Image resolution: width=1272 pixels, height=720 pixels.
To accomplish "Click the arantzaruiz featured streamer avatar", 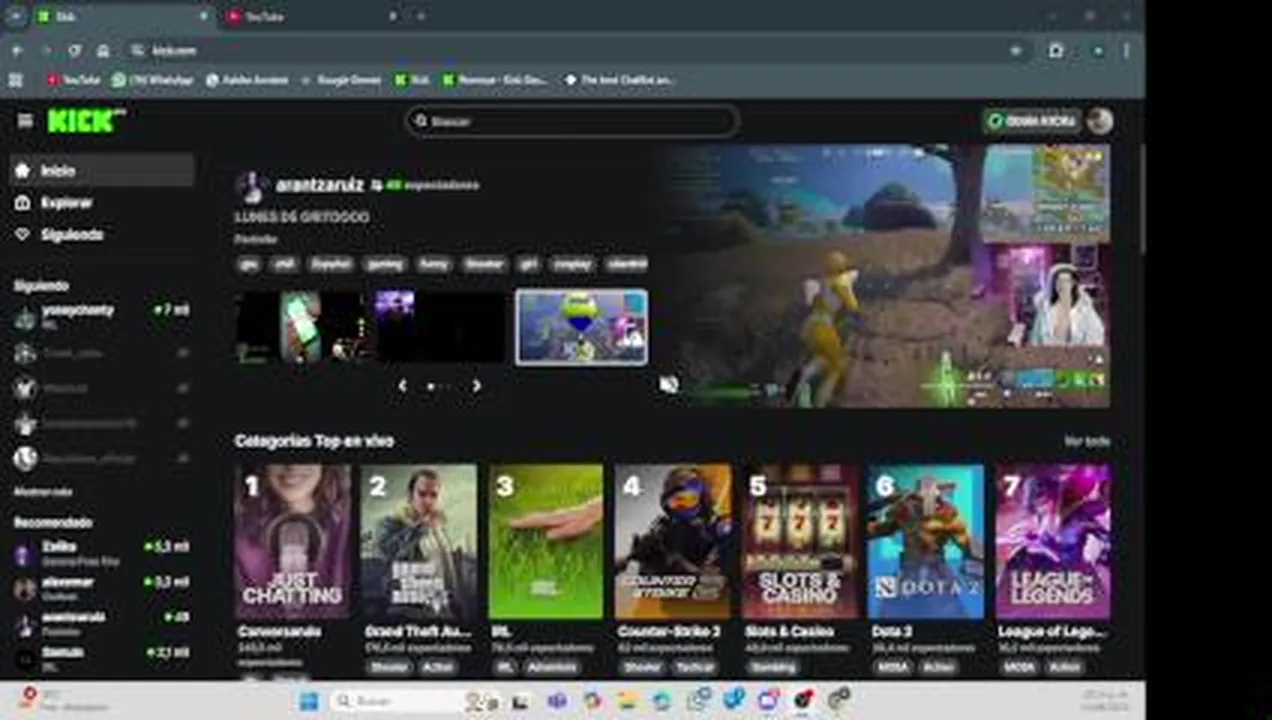I will tap(251, 186).
